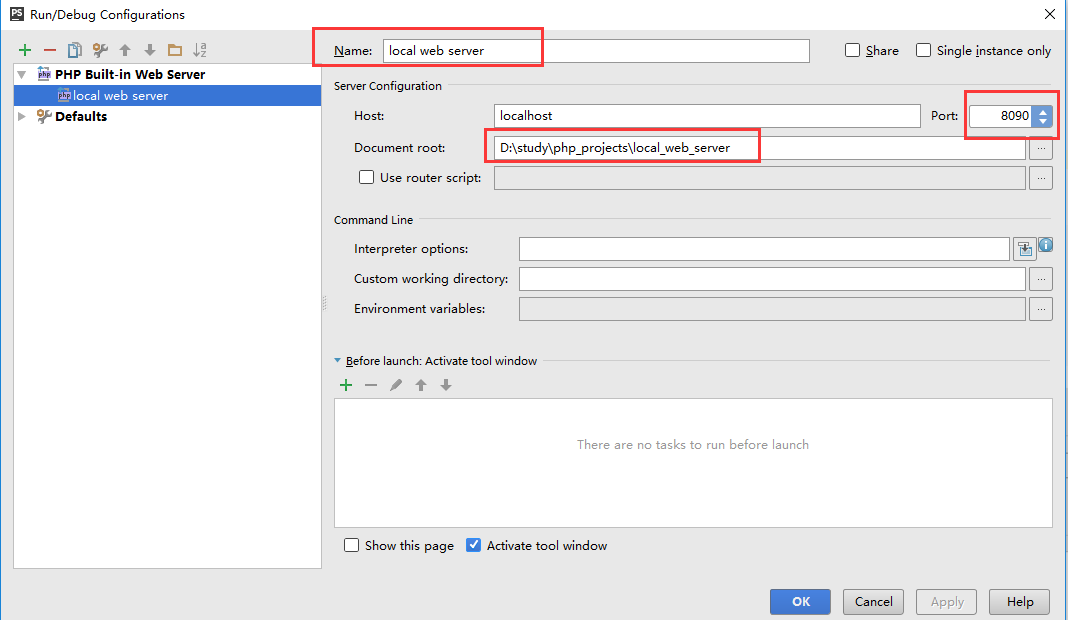Toggle Single instance only
The width and height of the screenshot is (1068, 620).
click(924, 50)
